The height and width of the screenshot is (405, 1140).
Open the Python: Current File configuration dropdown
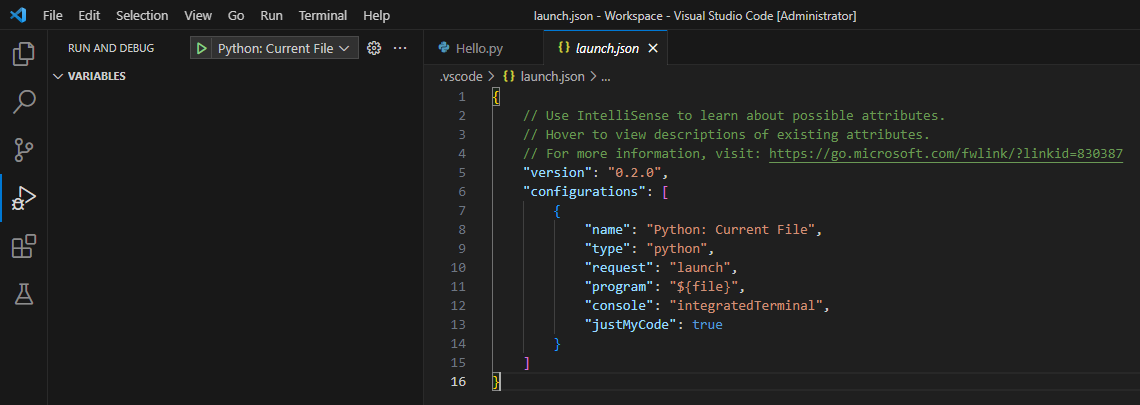coord(284,49)
